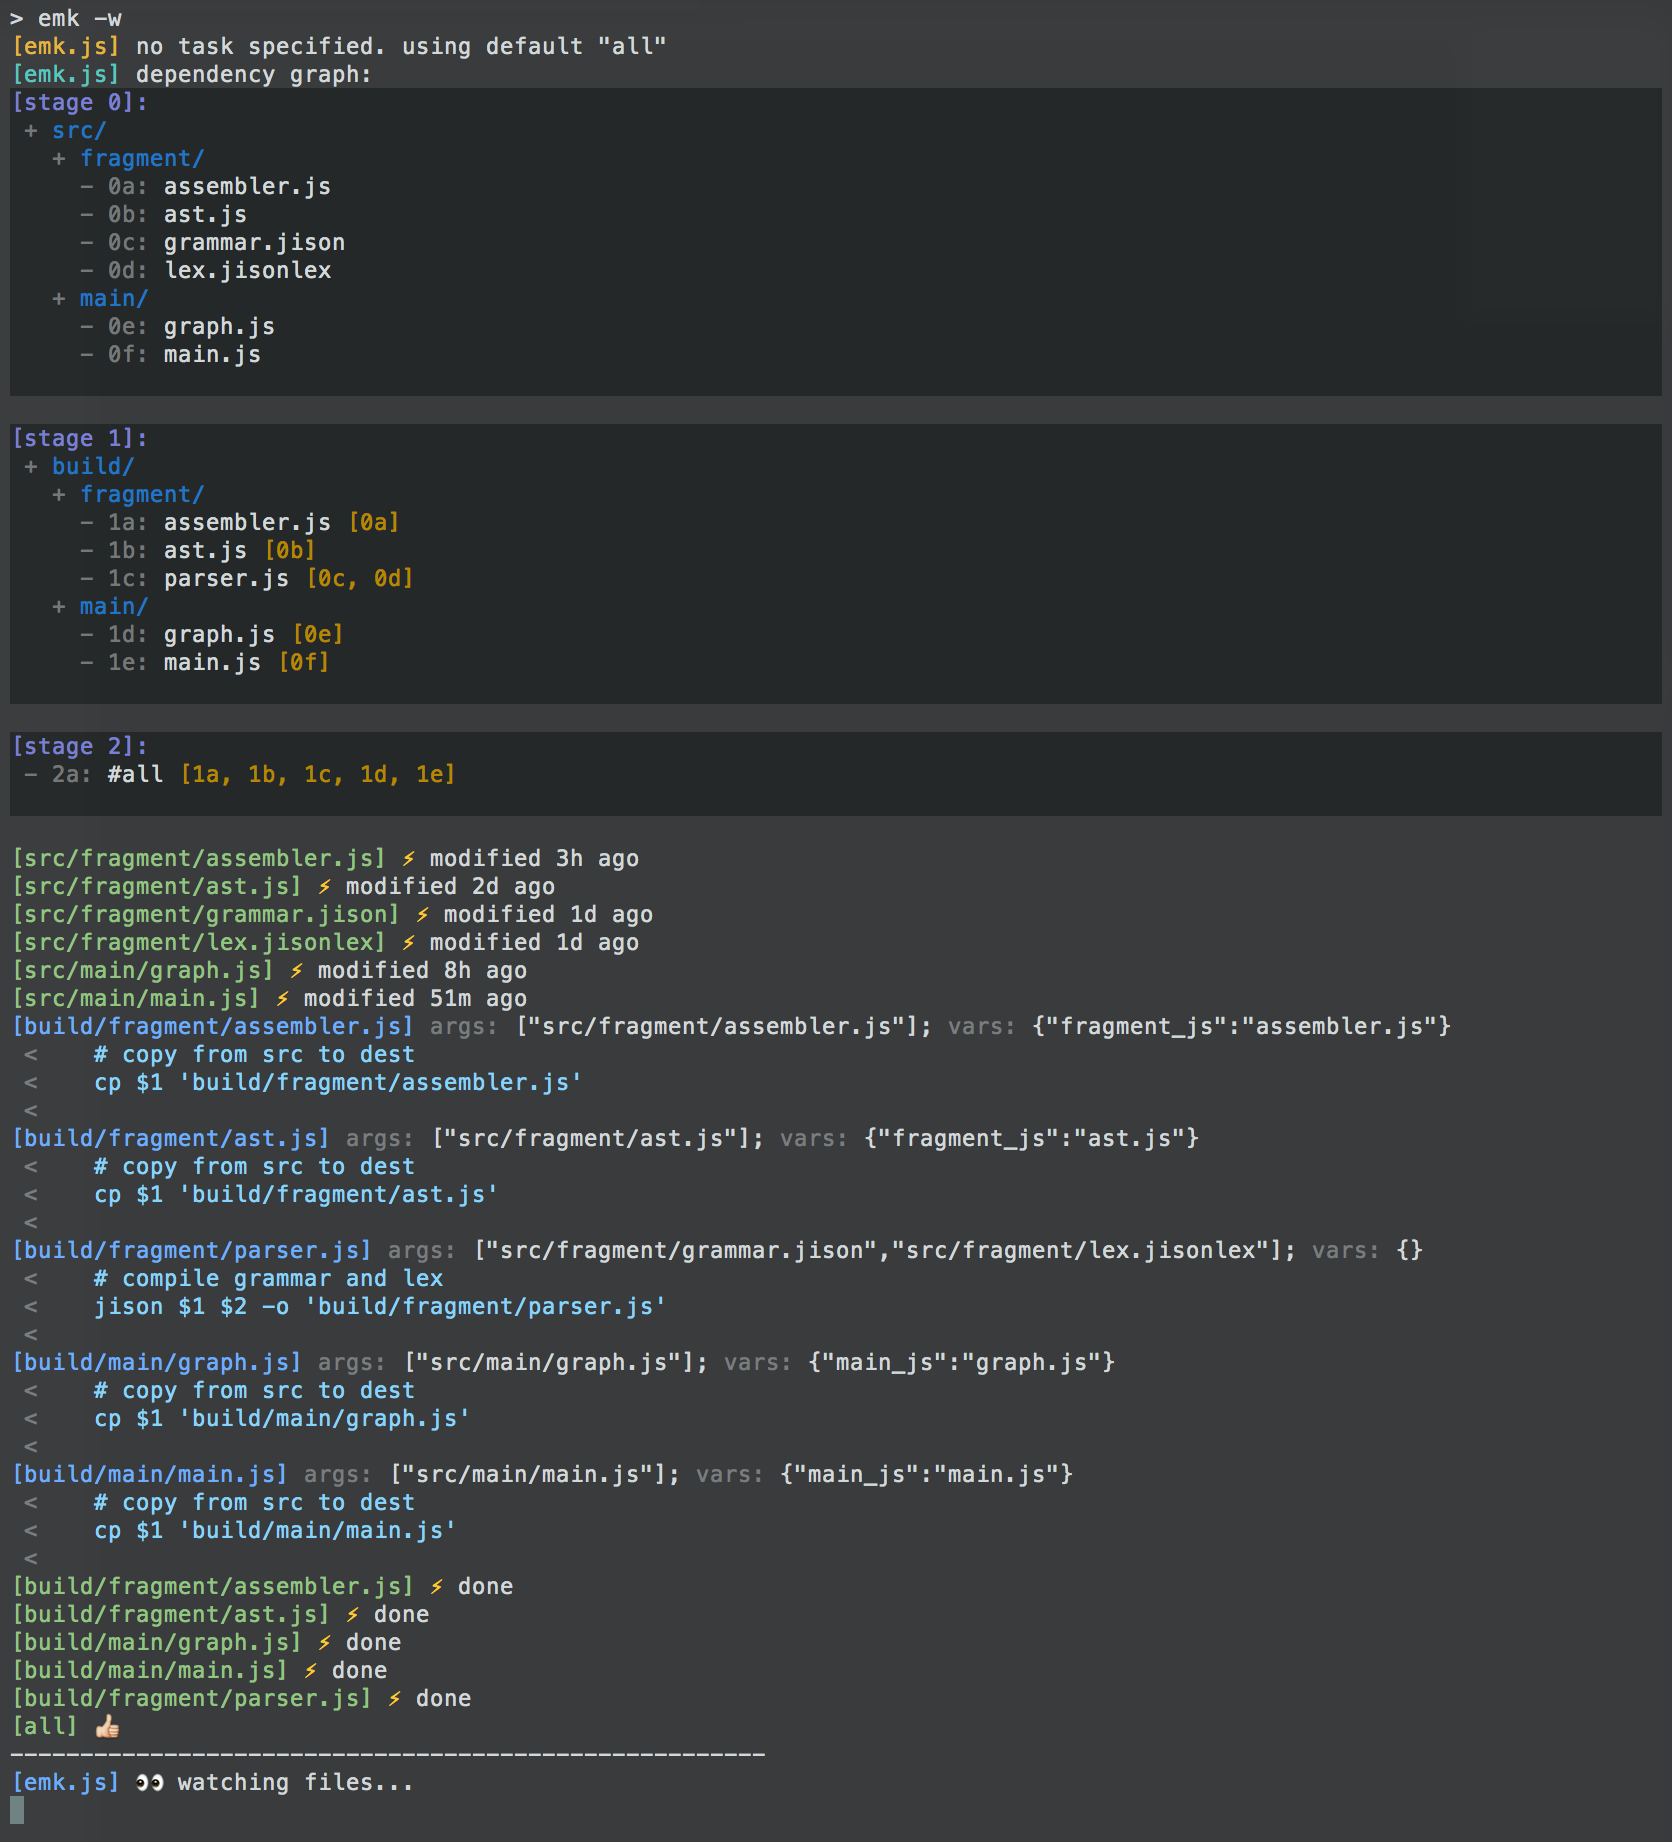
Task: Click [build/main/main.js] done line tag
Action: 150,1671
